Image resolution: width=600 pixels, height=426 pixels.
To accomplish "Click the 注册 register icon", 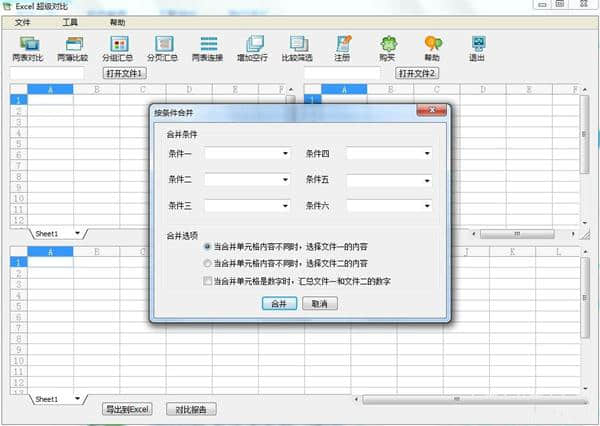I will point(343,44).
